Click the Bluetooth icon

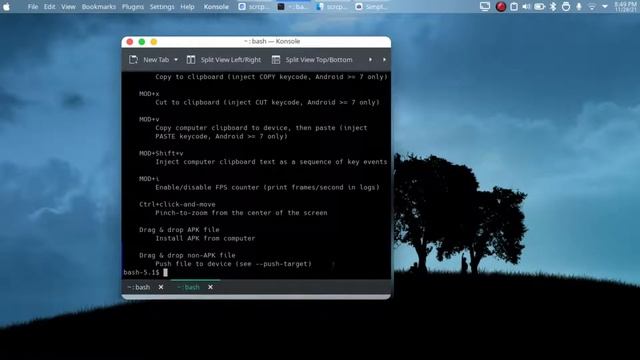point(553,7)
